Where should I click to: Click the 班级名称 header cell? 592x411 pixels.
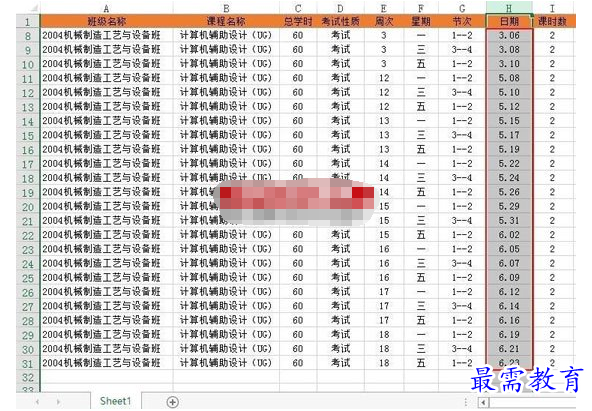pyautogui.click(x=106, y=22)
